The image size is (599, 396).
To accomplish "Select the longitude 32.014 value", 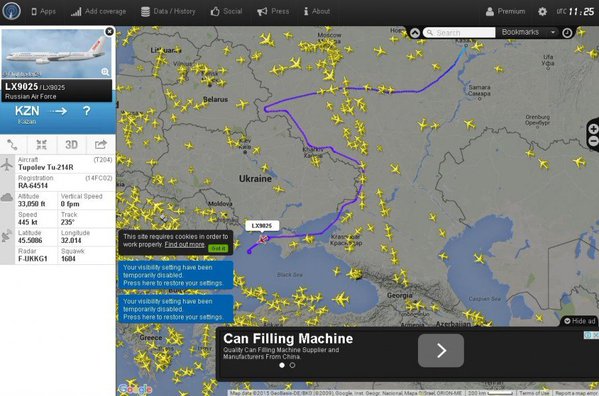I will tap(71, 241).
